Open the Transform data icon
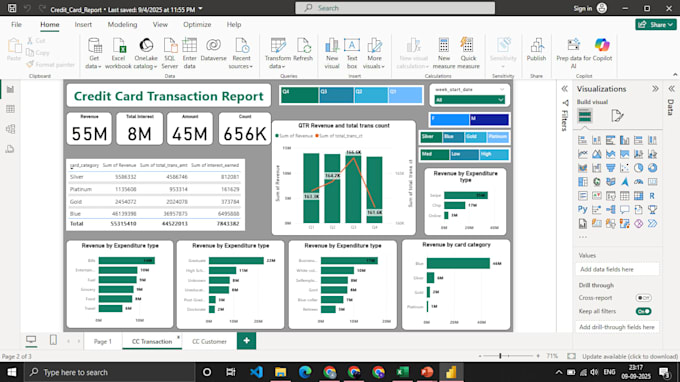The width and height of the screenshot is (680, 382). tap(278, 45)
